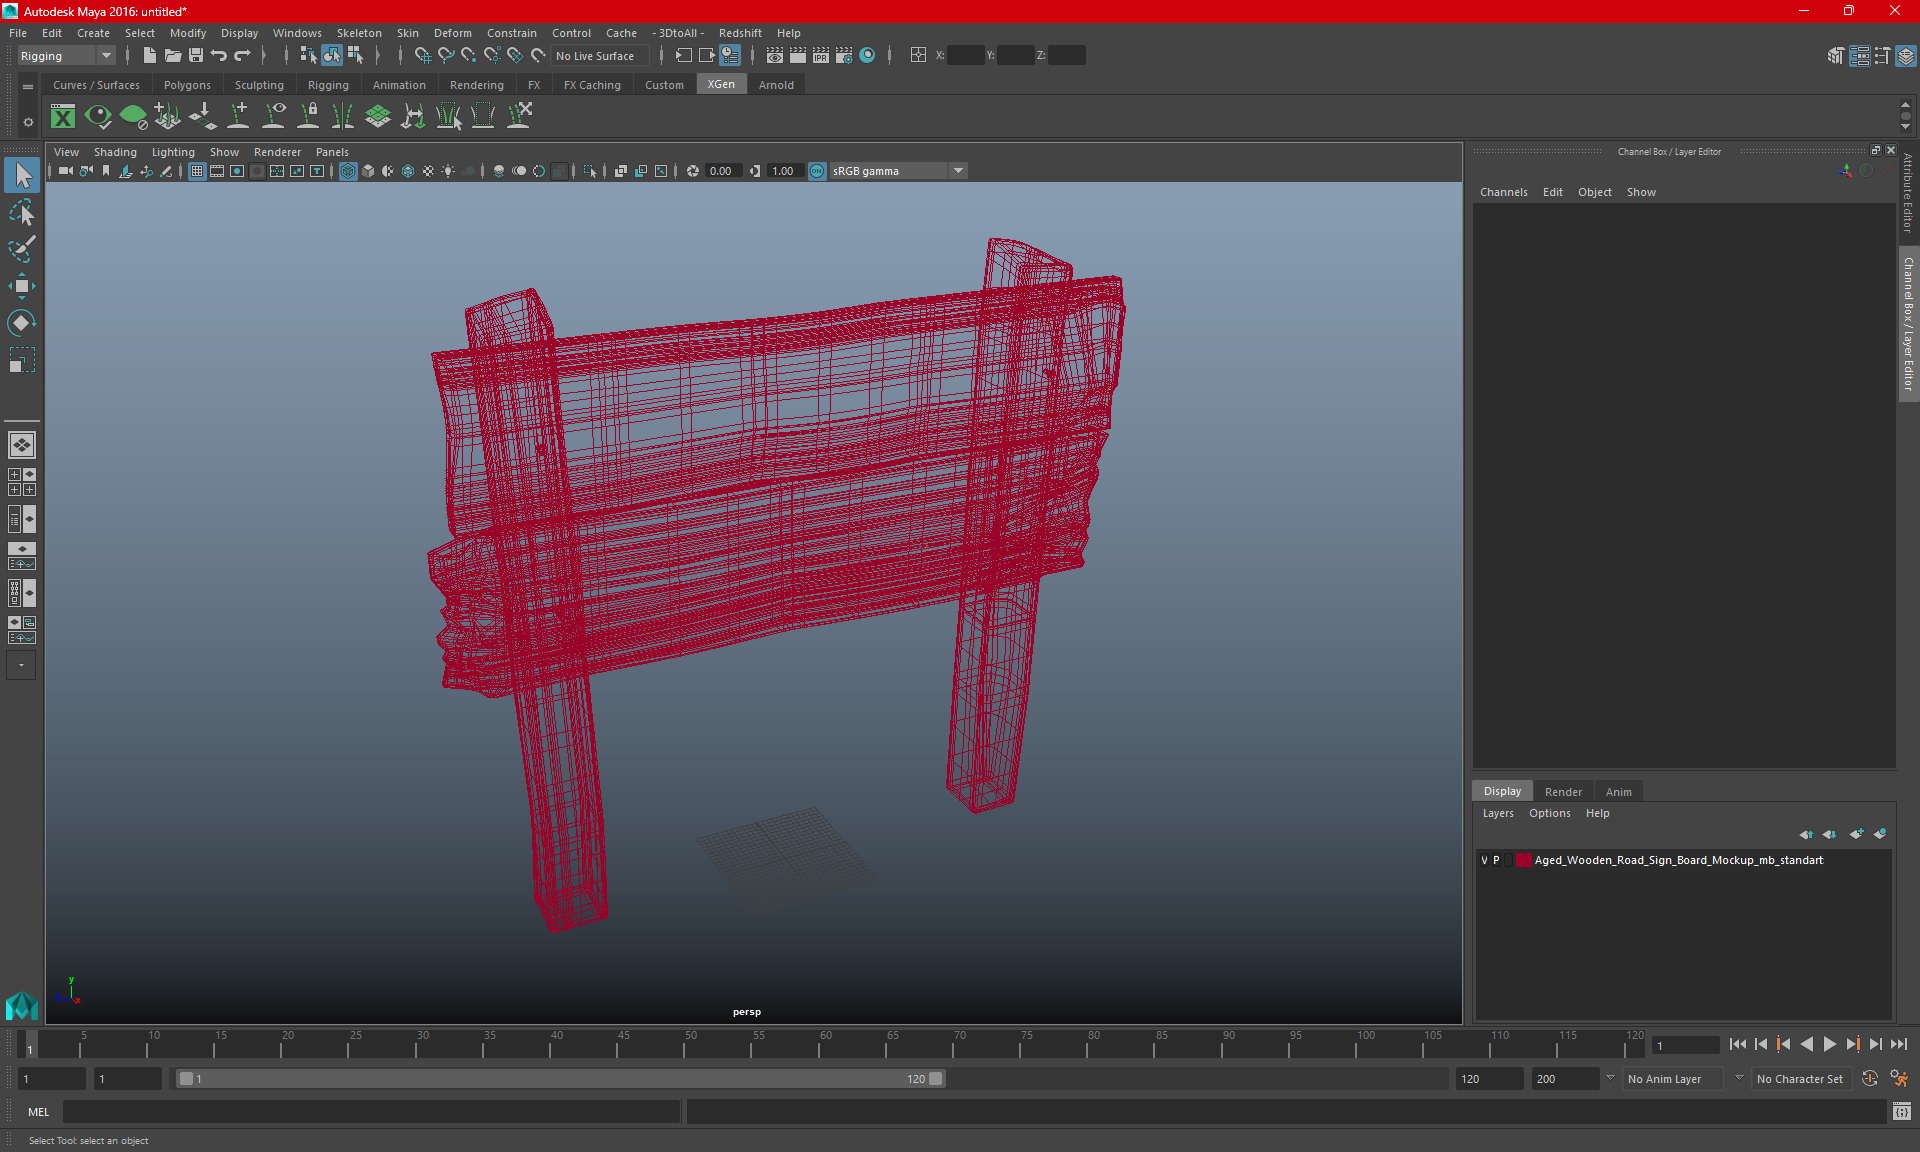Toggle auto keyframe button near Character Set
Image resolution: width=1920 pixels, height=1152 pixels.
[x=1869, y=1079]
